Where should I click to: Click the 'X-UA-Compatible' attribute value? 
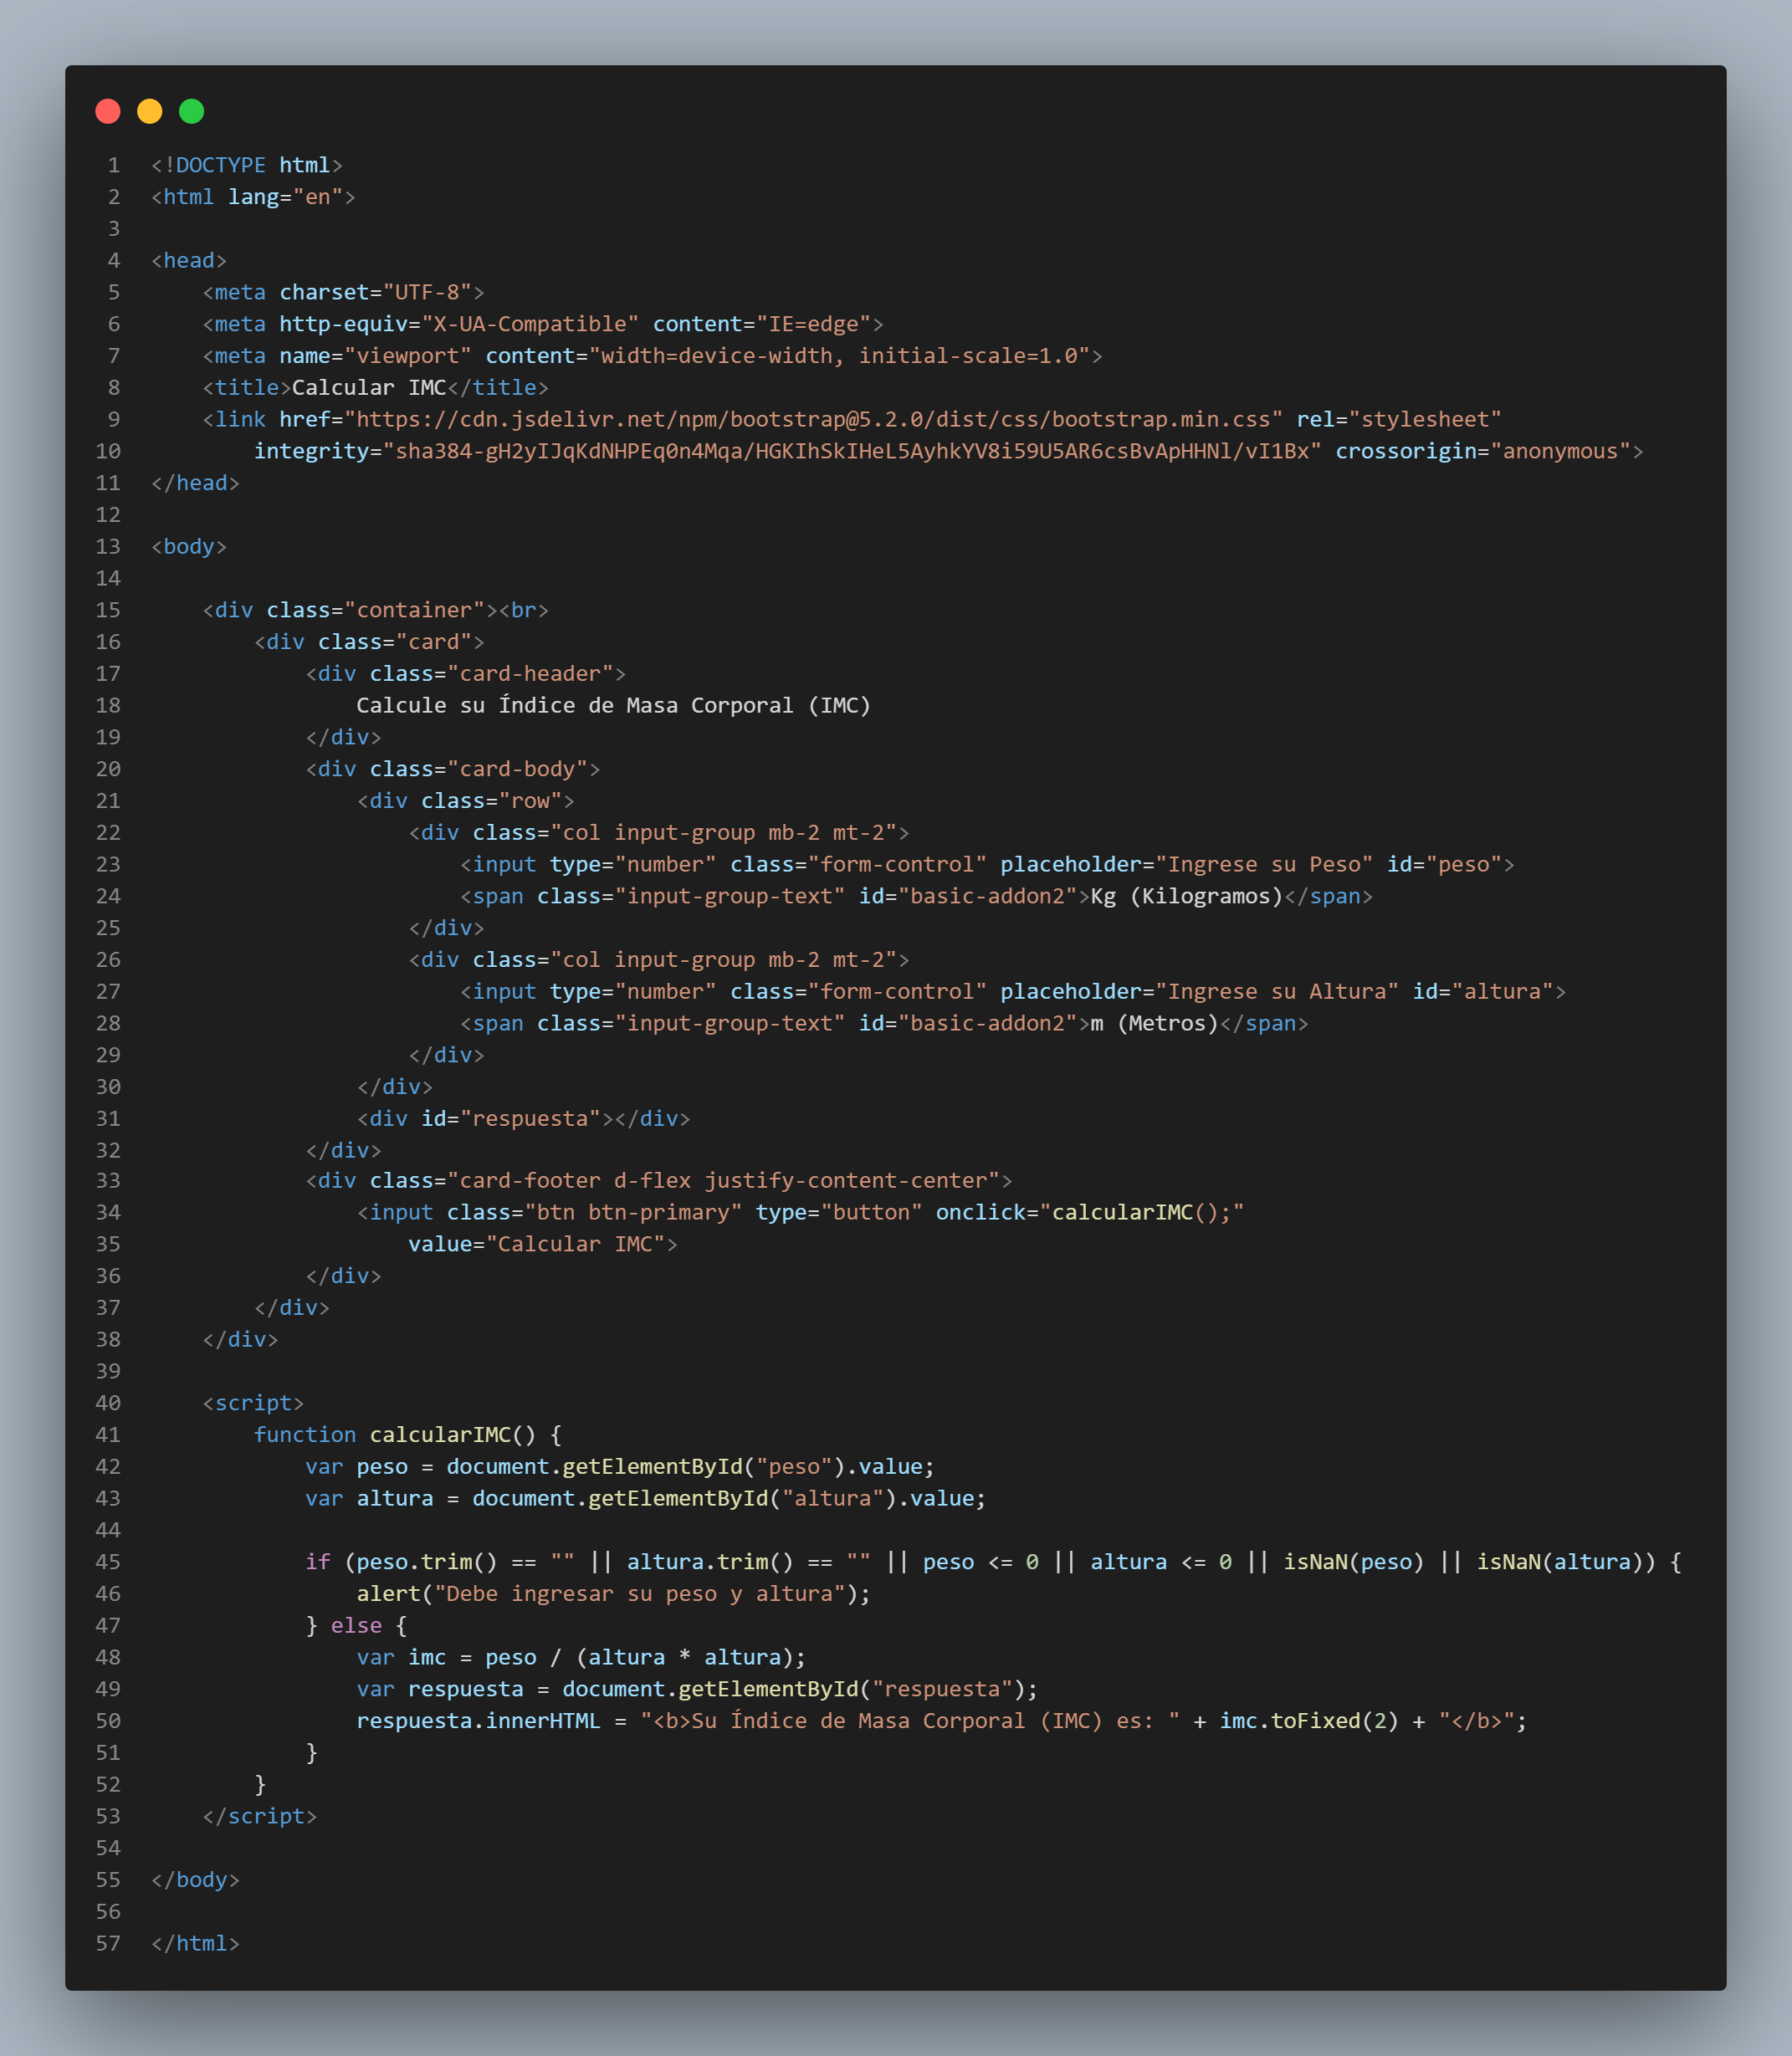point(530,324)
